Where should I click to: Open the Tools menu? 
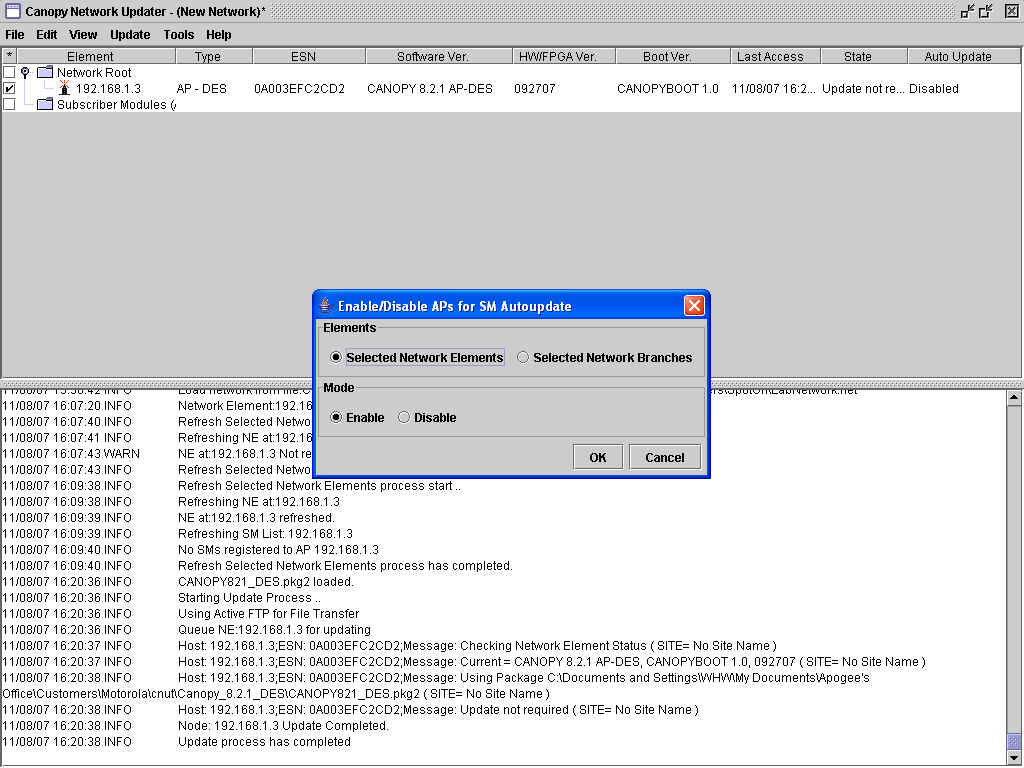(179, 34)
